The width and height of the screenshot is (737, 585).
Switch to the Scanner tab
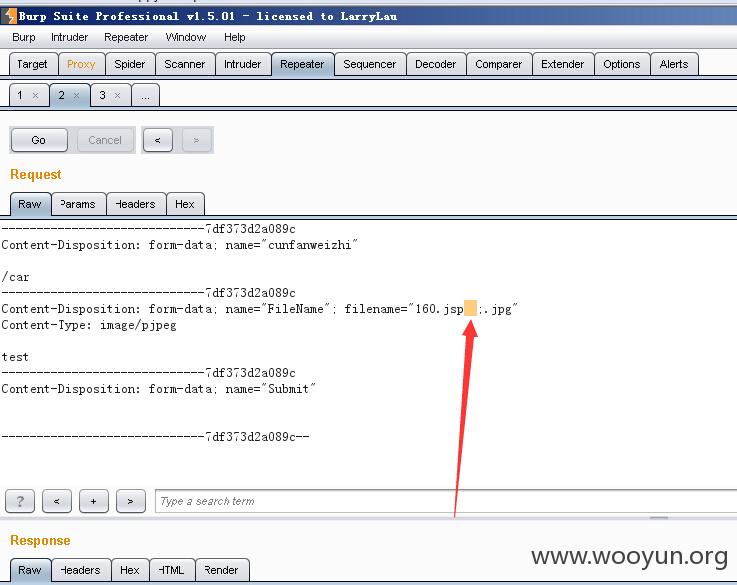185,64
